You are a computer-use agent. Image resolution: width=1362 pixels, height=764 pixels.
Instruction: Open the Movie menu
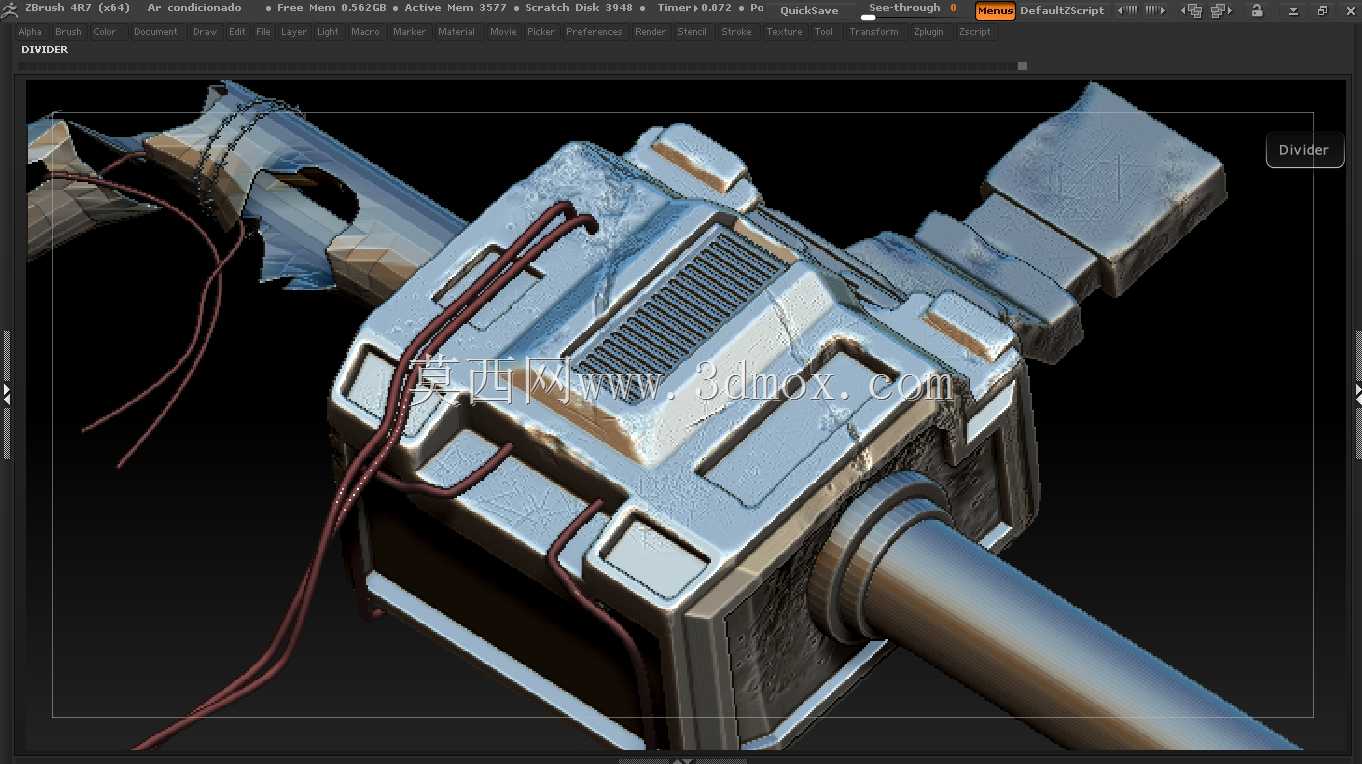(x=503, y=32)
